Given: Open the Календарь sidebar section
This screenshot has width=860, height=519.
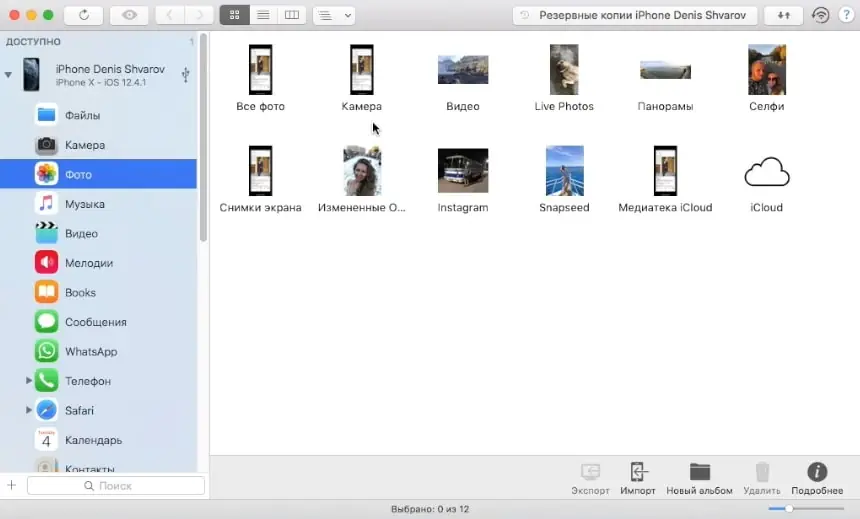Looking at the screenshot, I should click(x=99, y=440).
